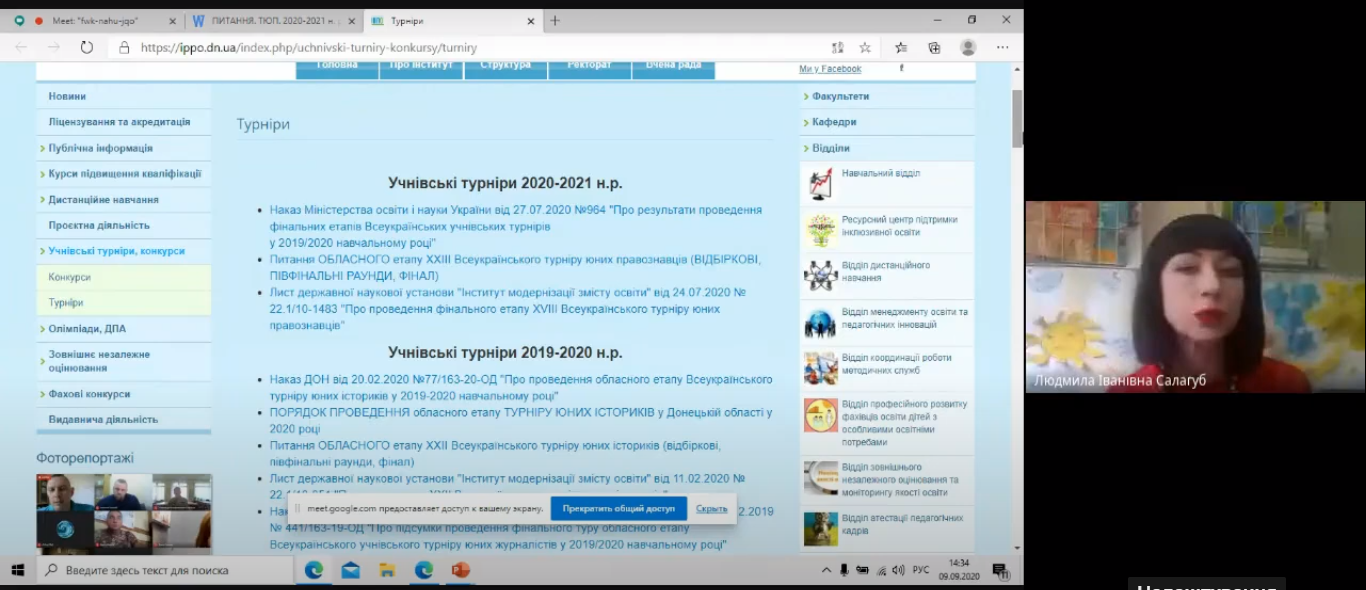Open the Mail app from the taskbar
The height and width of the screenshot is (590, 1366).
tap(350, 570)
